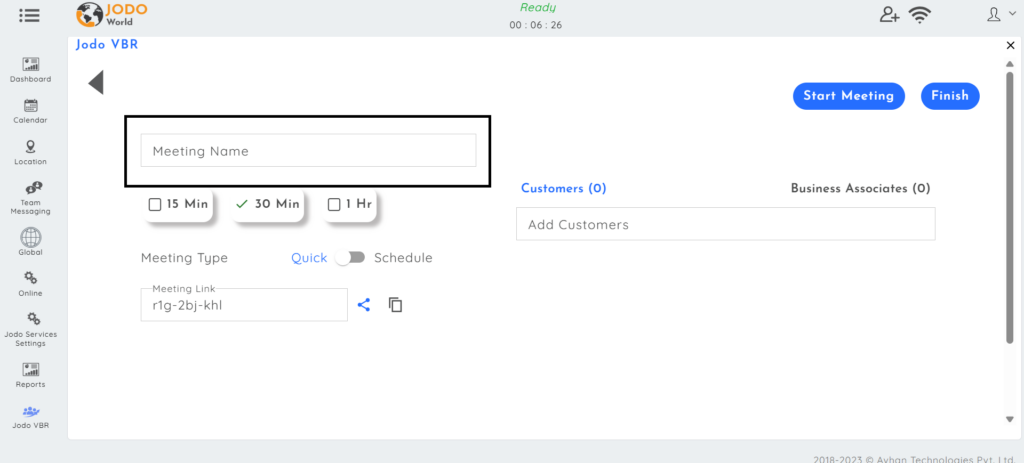1024x463 pixels.
Task: Click the Jodo World globe logo
Action: 90,15
